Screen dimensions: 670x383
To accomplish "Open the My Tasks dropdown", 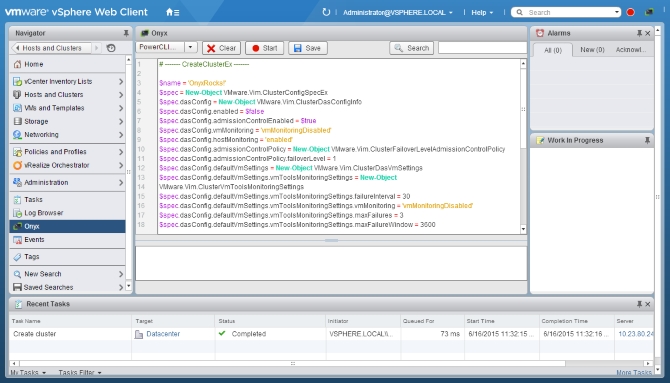I will 28,373.
